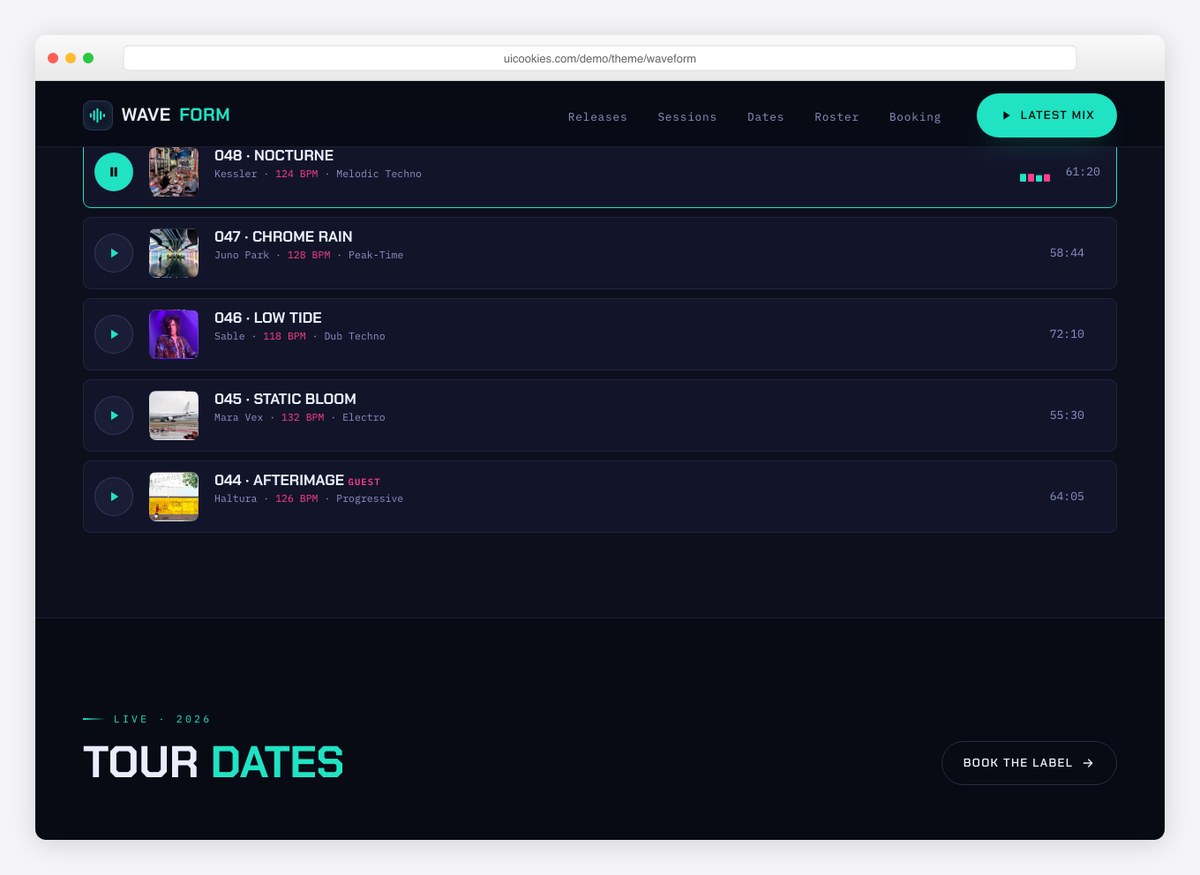1200x875 pixels.
Task: Select the 046 · LOW TIDE title
Action: (268, 318)
